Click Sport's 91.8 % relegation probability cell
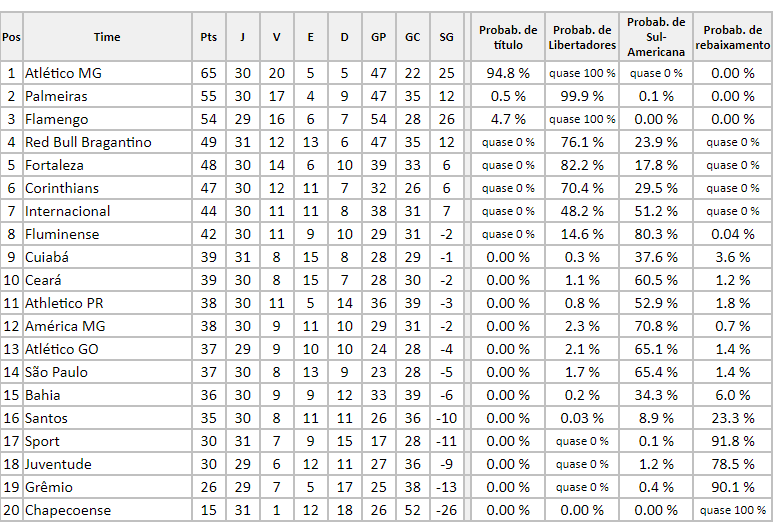This screenshot has height=526, width=779. point(733,441)
